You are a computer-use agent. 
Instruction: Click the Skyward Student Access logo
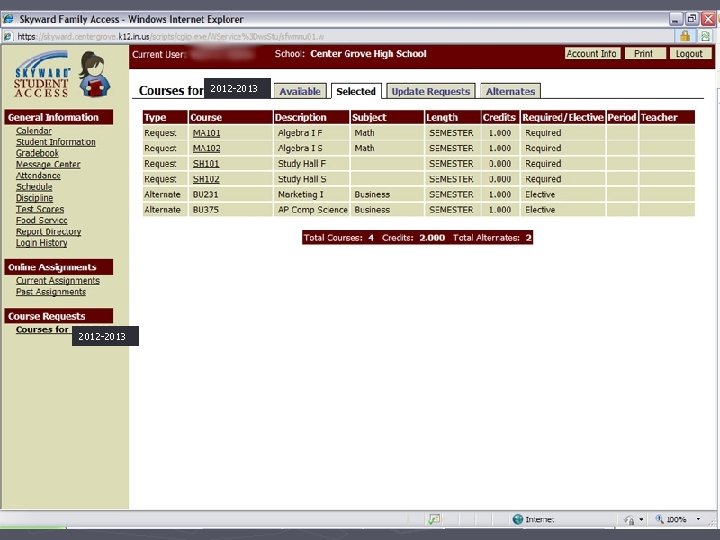coord(42,73)
